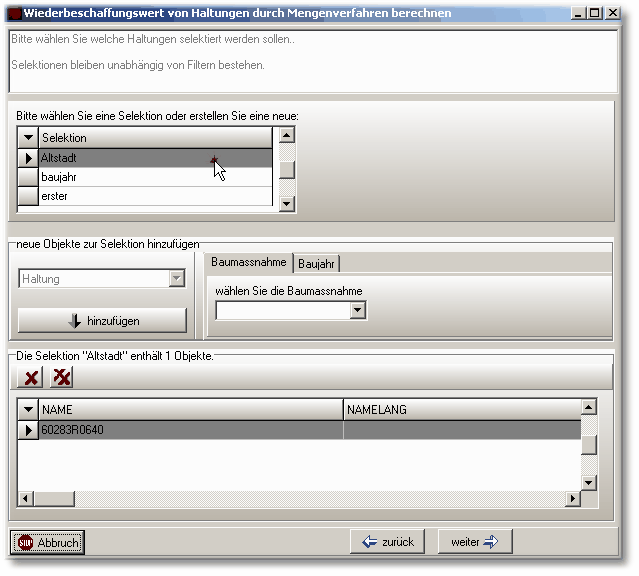Click the Abbruch cancel button
The image size is (639, 576).
click(x=48, y=542)
